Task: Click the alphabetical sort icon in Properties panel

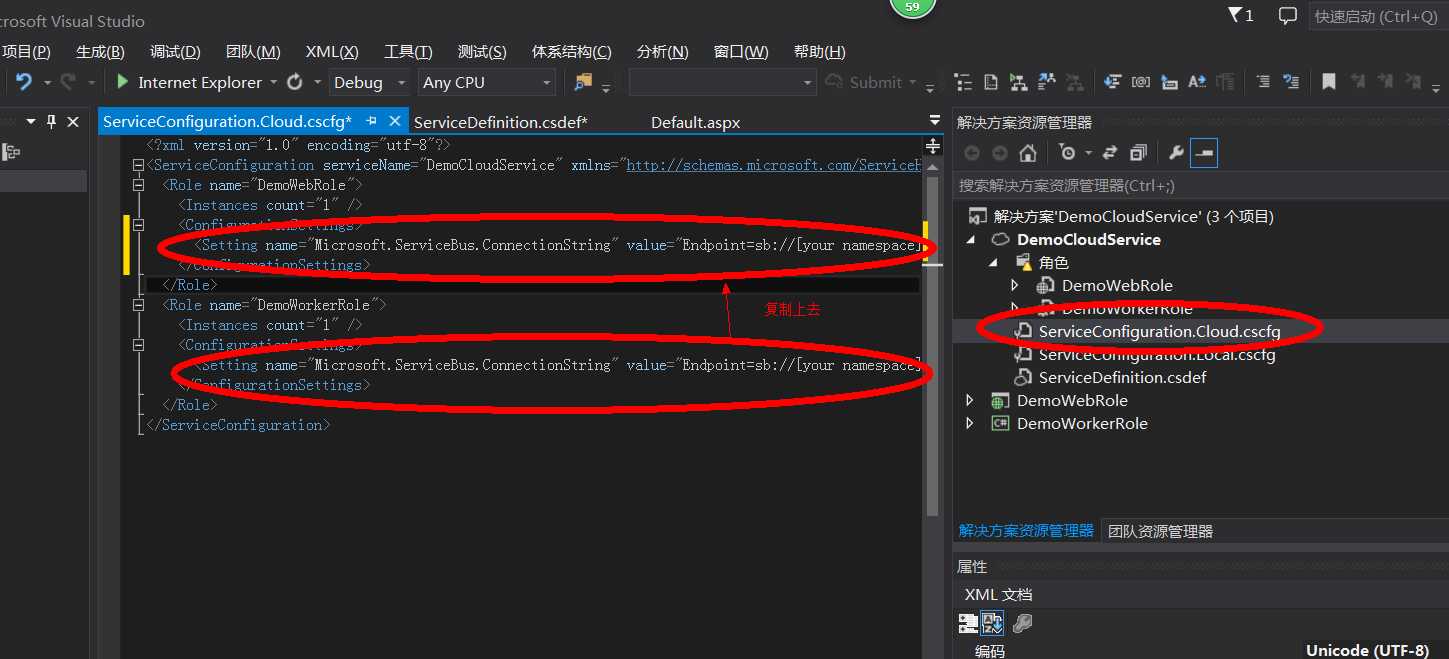Action: [x=992, y=623]
